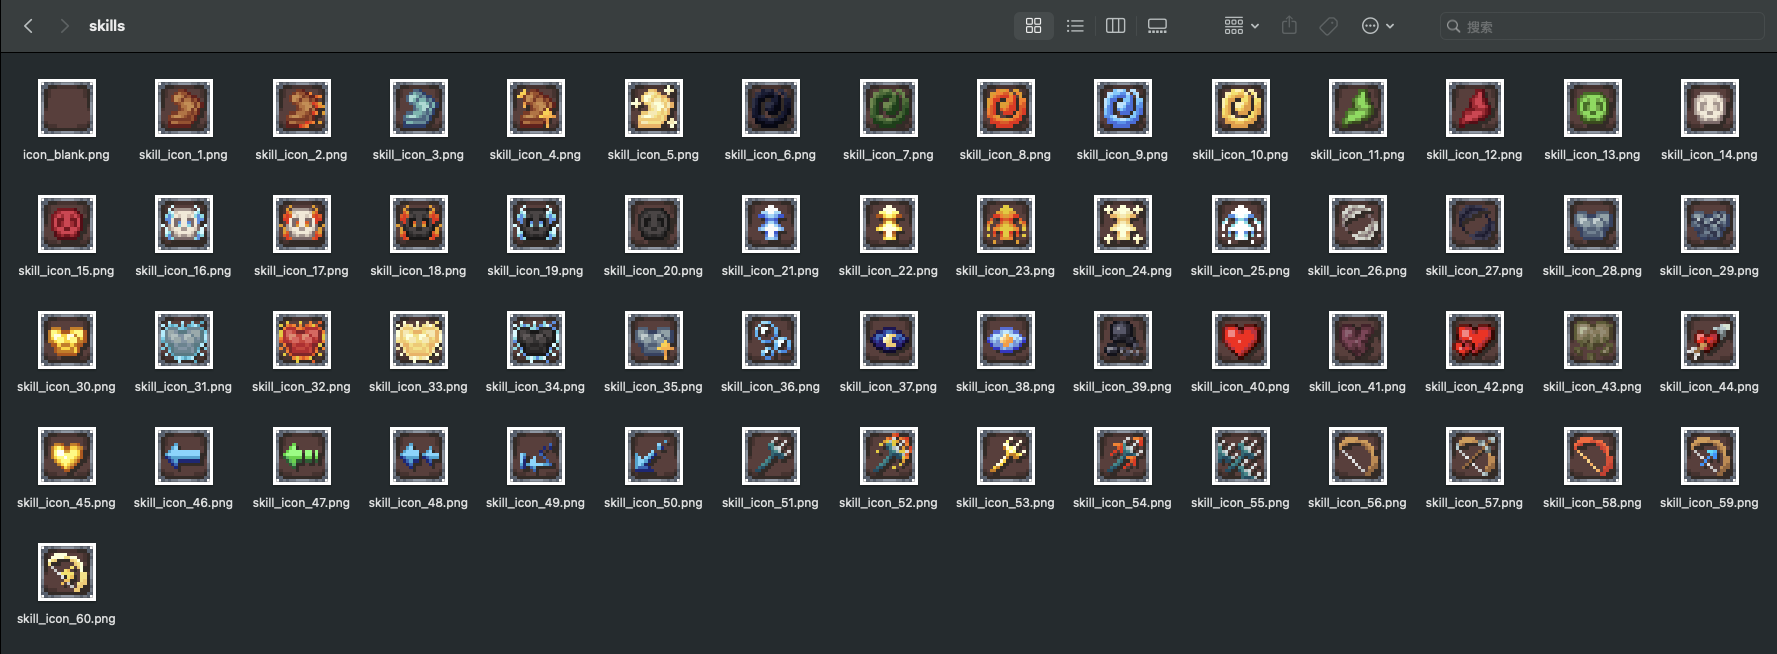This screenshot has width=1777, height=654.
Task: Select the icon_blank.png file
Action: [67, 108]
